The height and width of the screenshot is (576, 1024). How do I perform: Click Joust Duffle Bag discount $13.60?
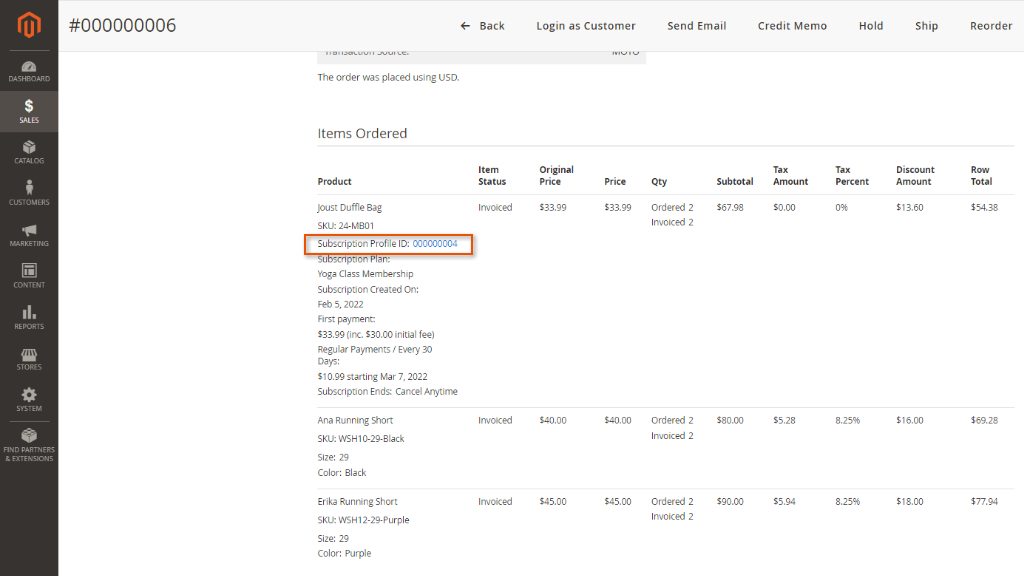point(909,208)
